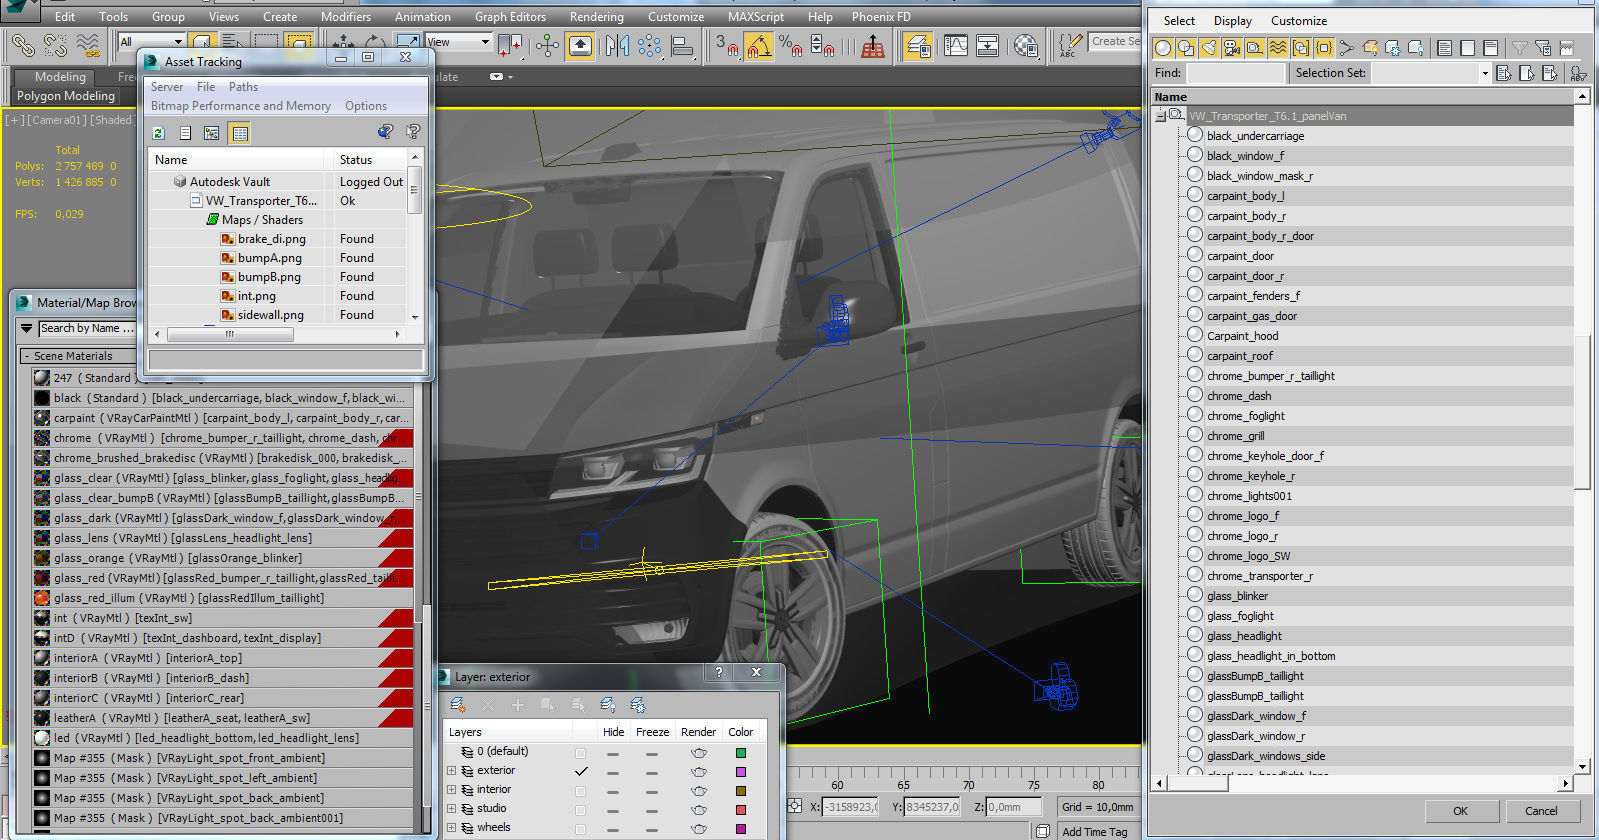Activate the Select by Name tool
Screen dimensions: 1599x840
coord(233,43)
